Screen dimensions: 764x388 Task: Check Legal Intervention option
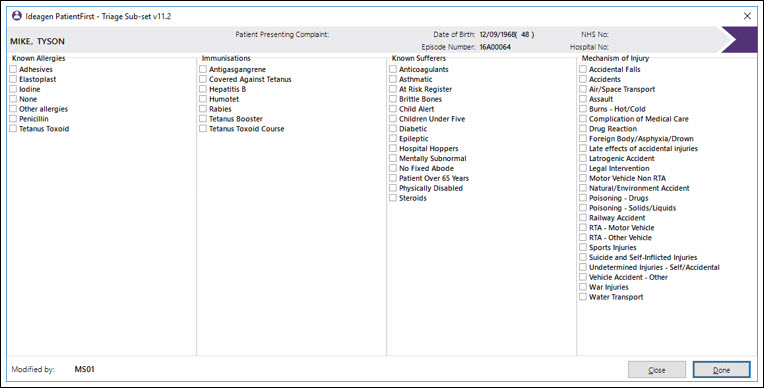point(583,168)
